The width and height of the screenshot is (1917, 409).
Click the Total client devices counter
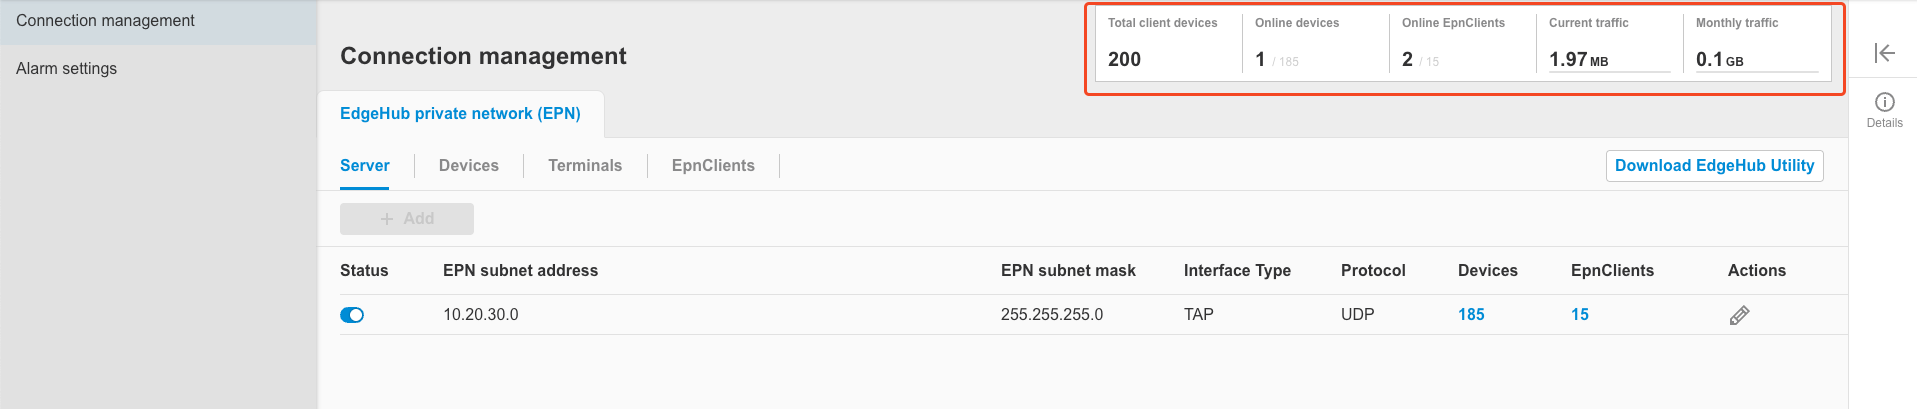tap(1124, 60)
